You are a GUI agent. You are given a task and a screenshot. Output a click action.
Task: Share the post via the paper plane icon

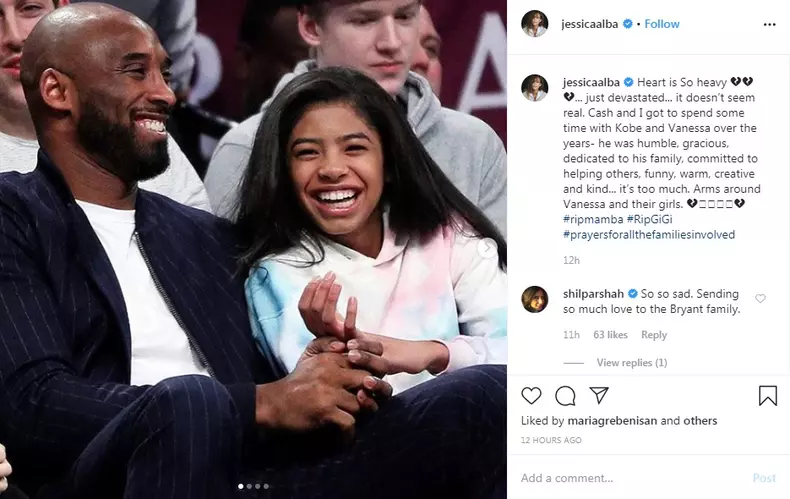(598, 396)
